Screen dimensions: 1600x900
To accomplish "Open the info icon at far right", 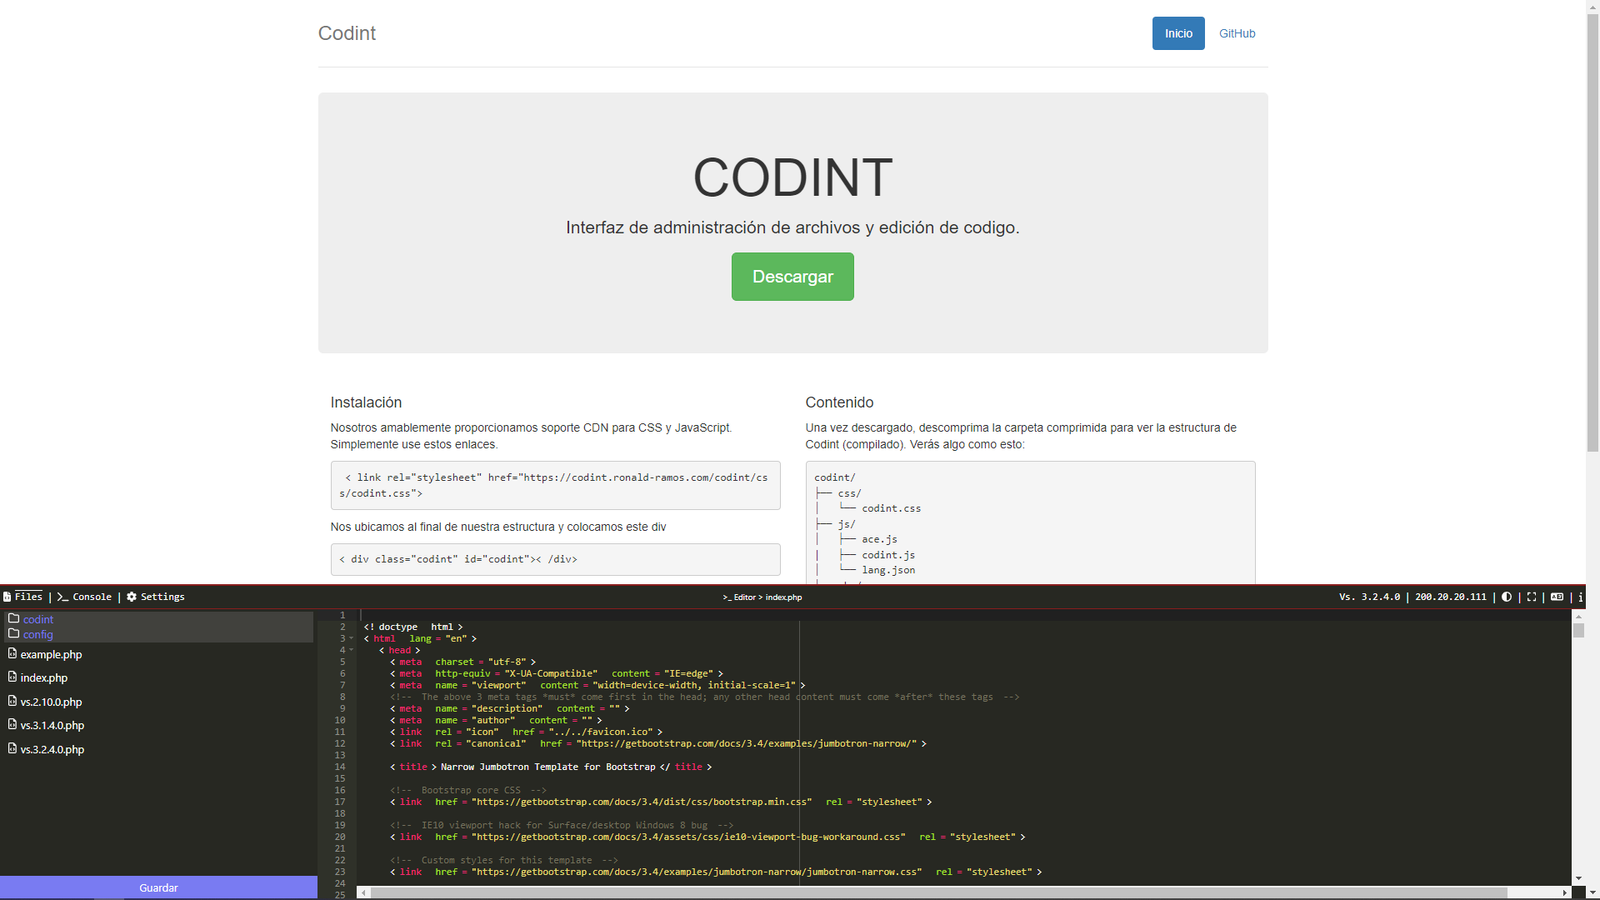I will [x=1580, y=597].
